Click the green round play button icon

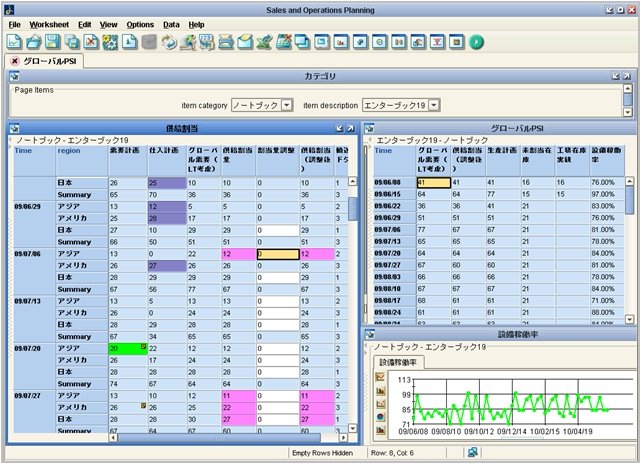476,42
